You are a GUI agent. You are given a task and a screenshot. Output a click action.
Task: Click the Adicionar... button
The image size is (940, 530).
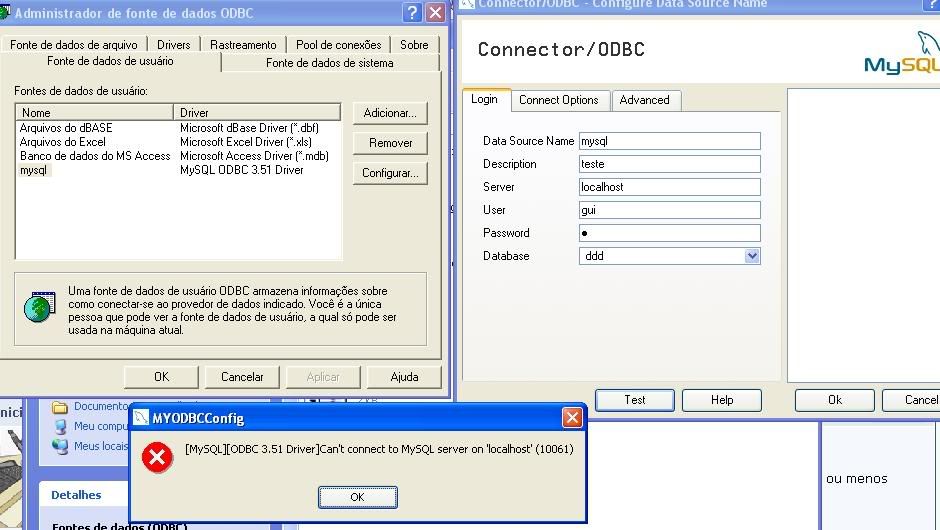pos(390,113)
